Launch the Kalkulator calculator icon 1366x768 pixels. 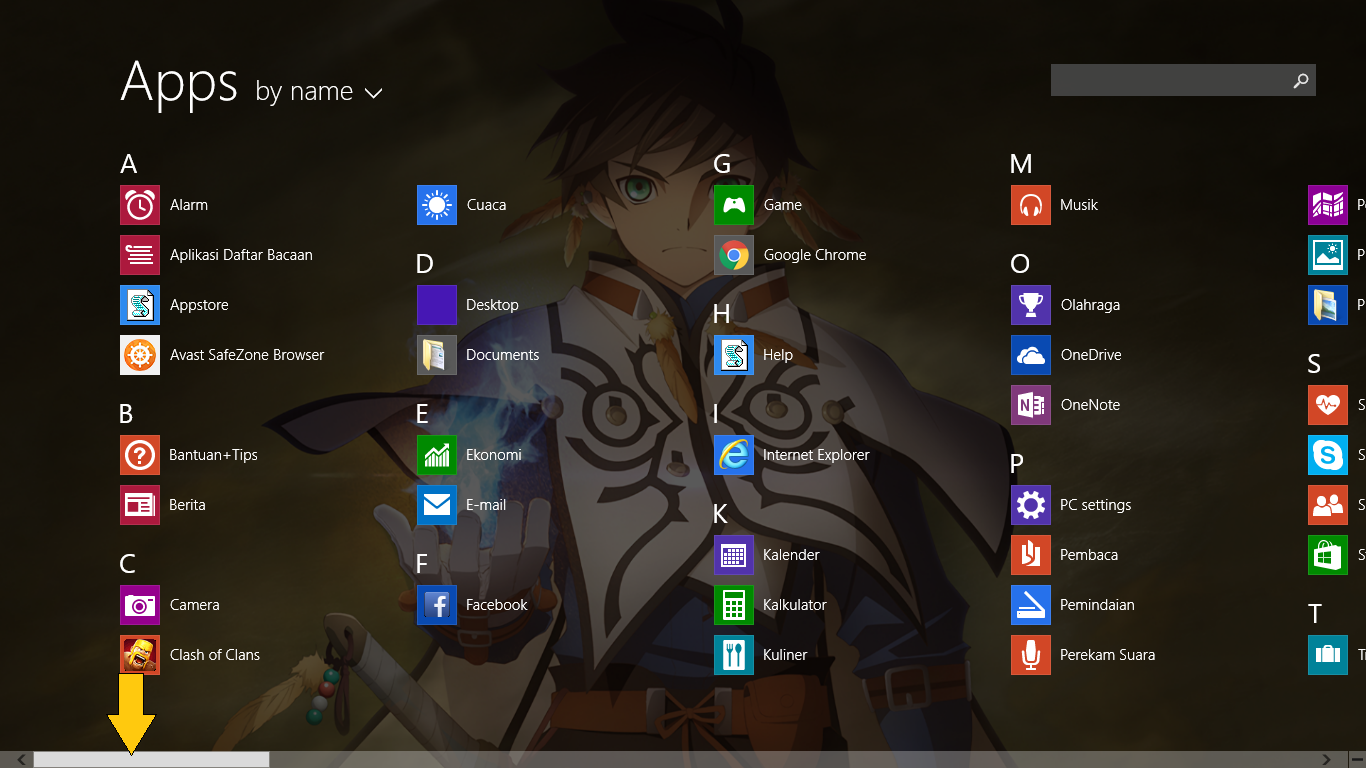[x=734, y=605]
